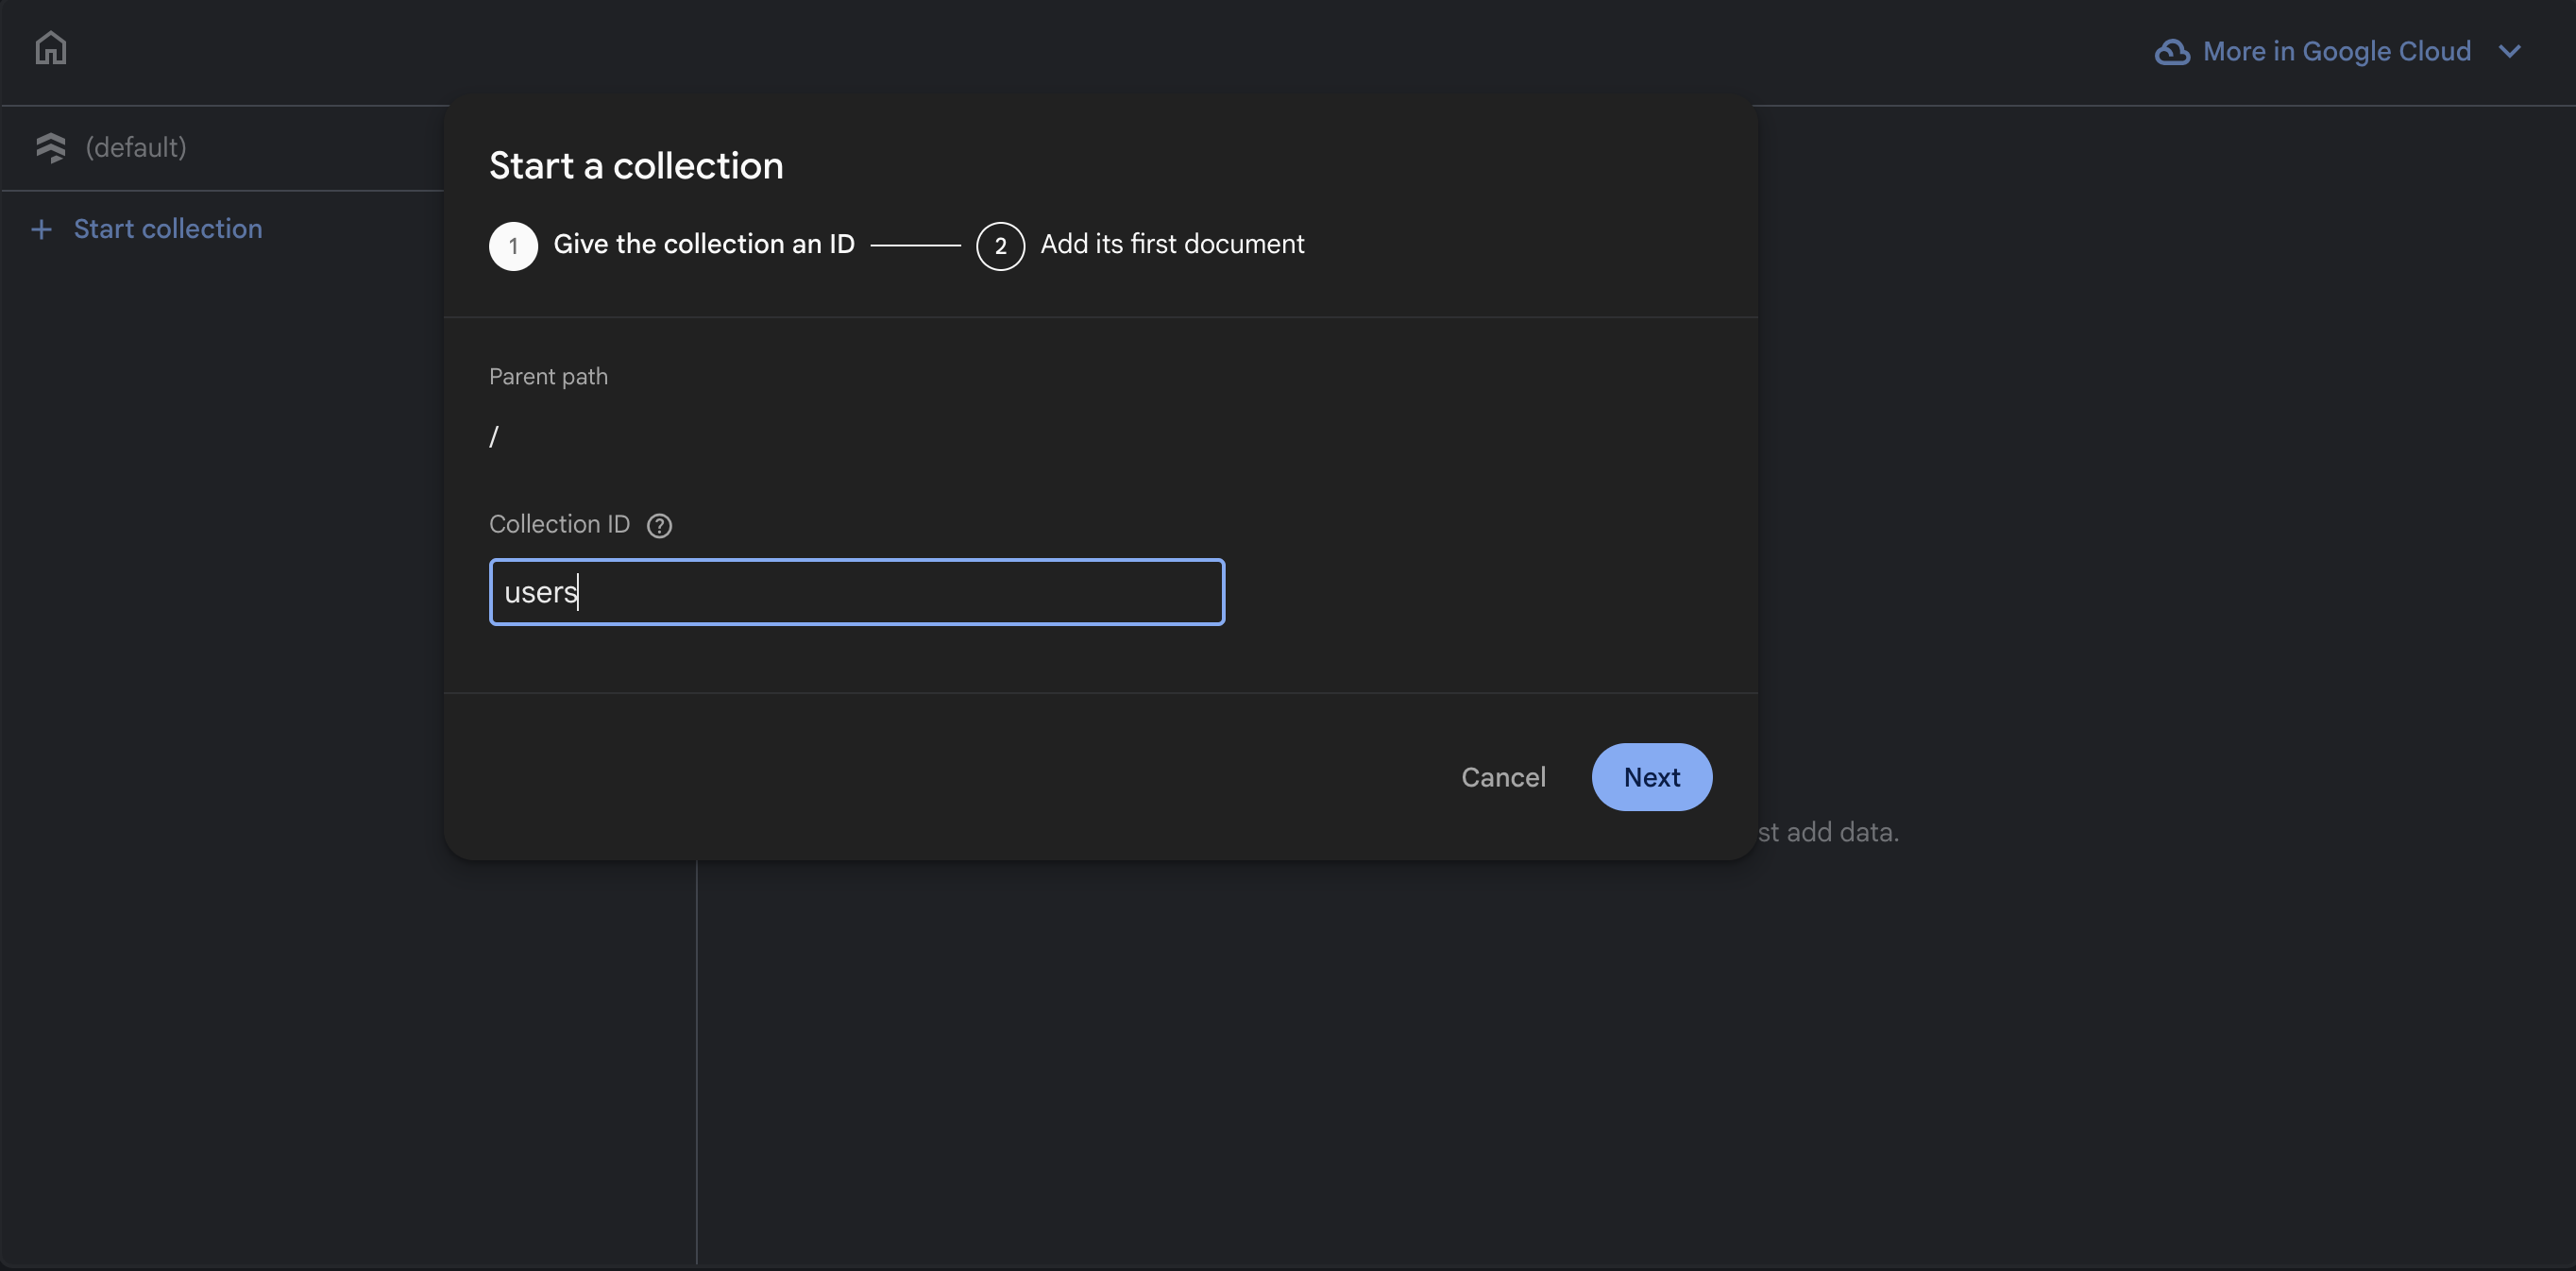Open More in Google Cloud
2576x1271 pixels.
[2336, 51]
